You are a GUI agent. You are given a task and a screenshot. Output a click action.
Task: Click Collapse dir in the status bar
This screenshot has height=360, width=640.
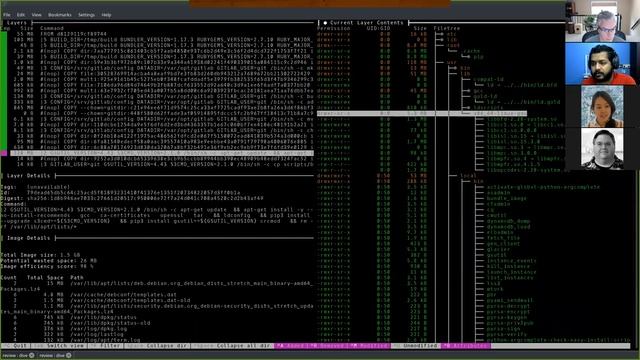pos(156,346)
